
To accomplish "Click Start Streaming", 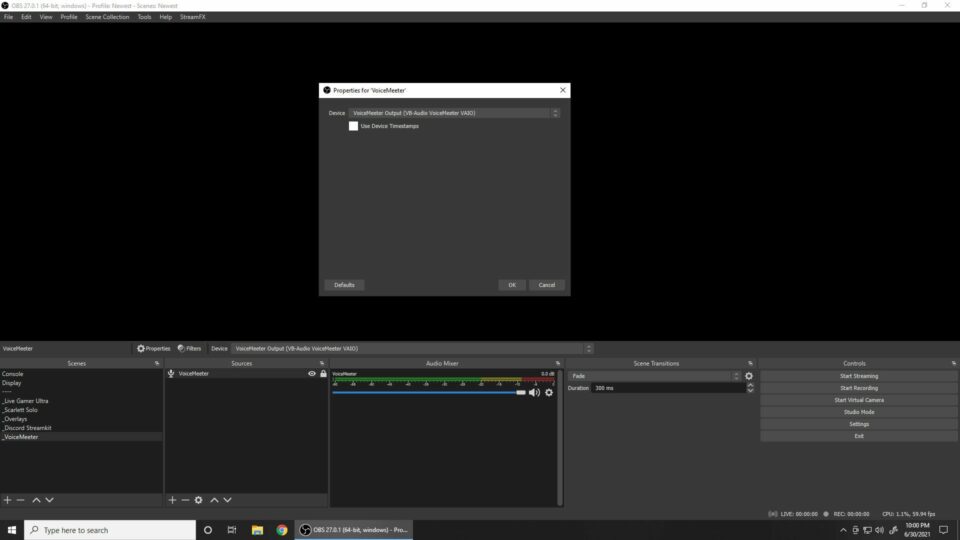I will tap(859, 376).
